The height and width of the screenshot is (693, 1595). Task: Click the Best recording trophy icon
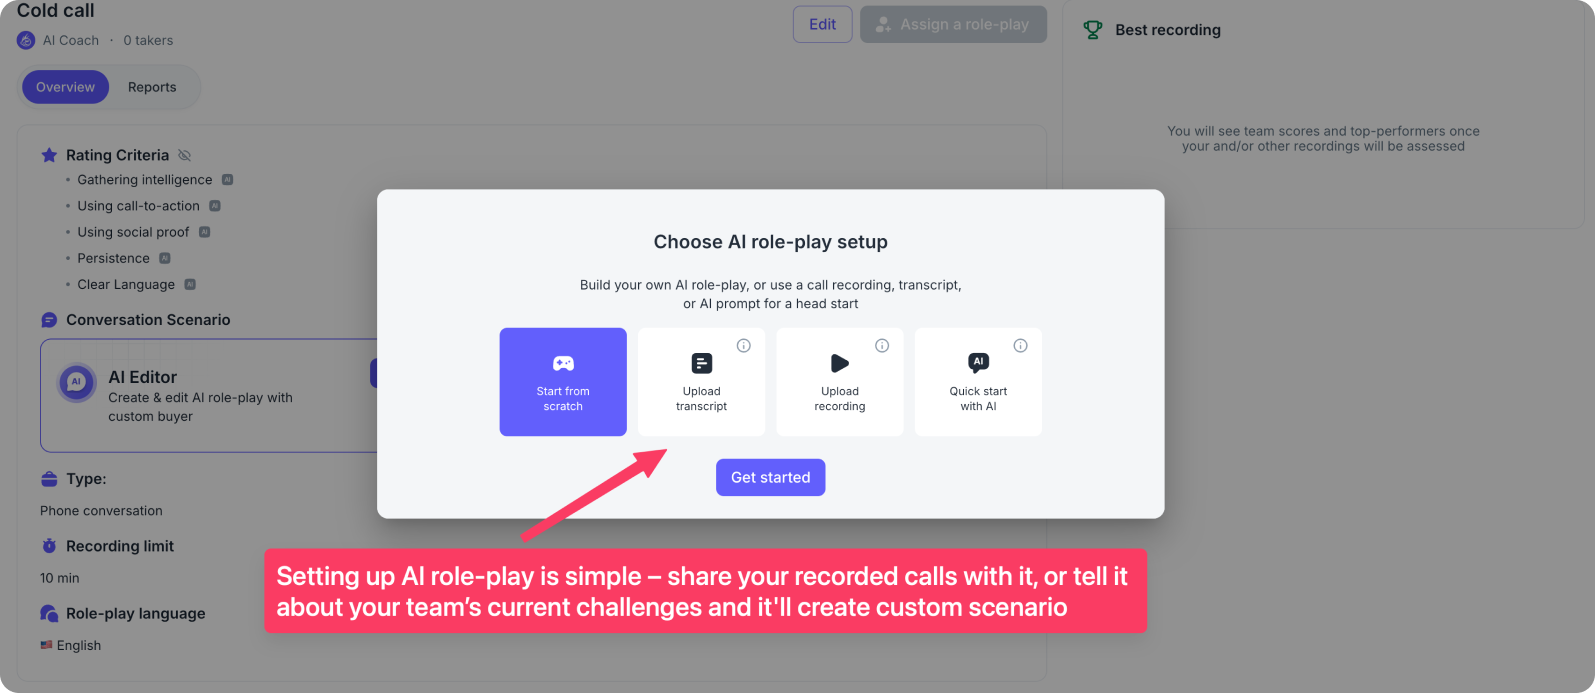(x=1093, y=30)
